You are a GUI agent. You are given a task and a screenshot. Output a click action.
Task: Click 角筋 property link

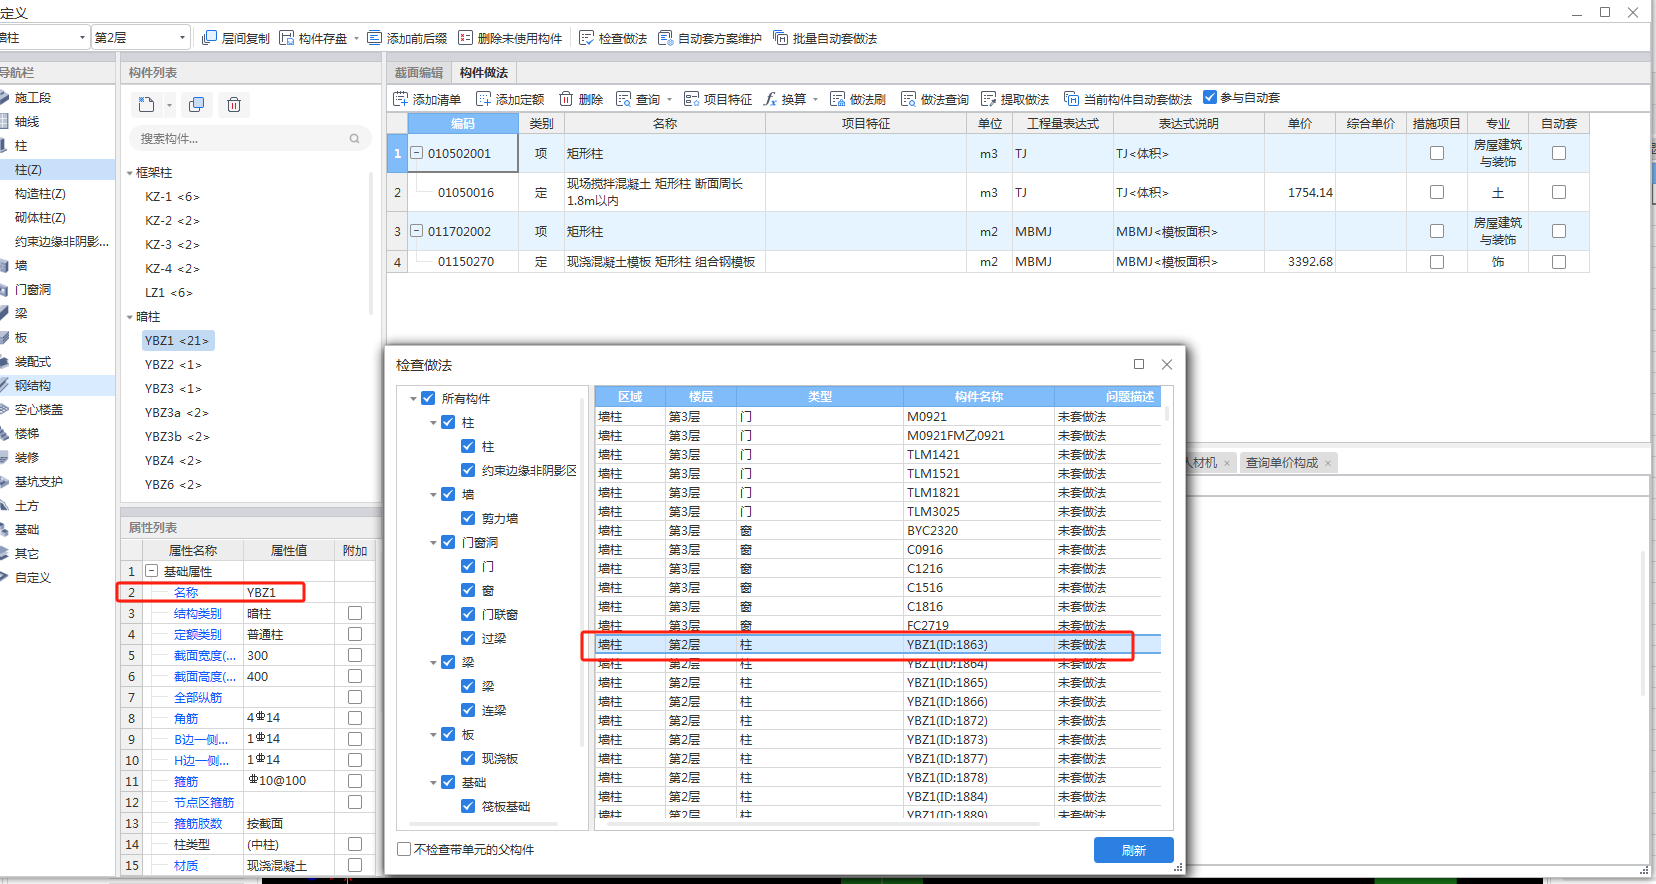(186, 719)
